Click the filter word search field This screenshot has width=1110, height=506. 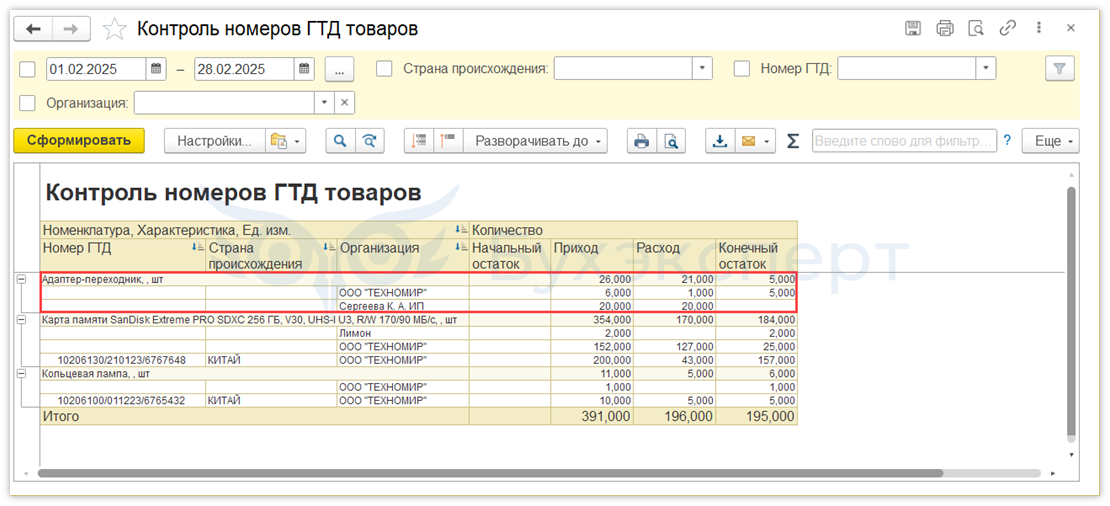904,141
